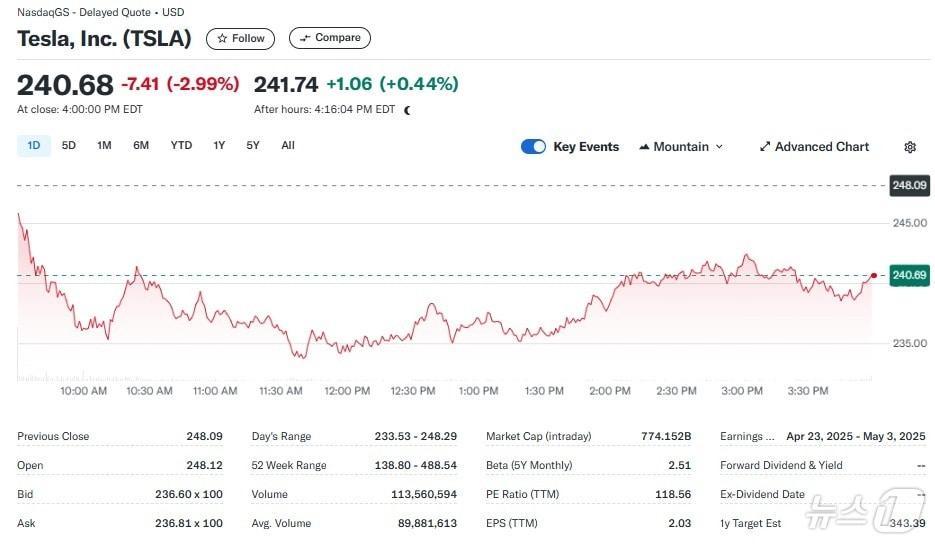Click the Earnings date label
The height and width of the screenshot is (545, 935).
pyautogui.click(x=748, y=436)
